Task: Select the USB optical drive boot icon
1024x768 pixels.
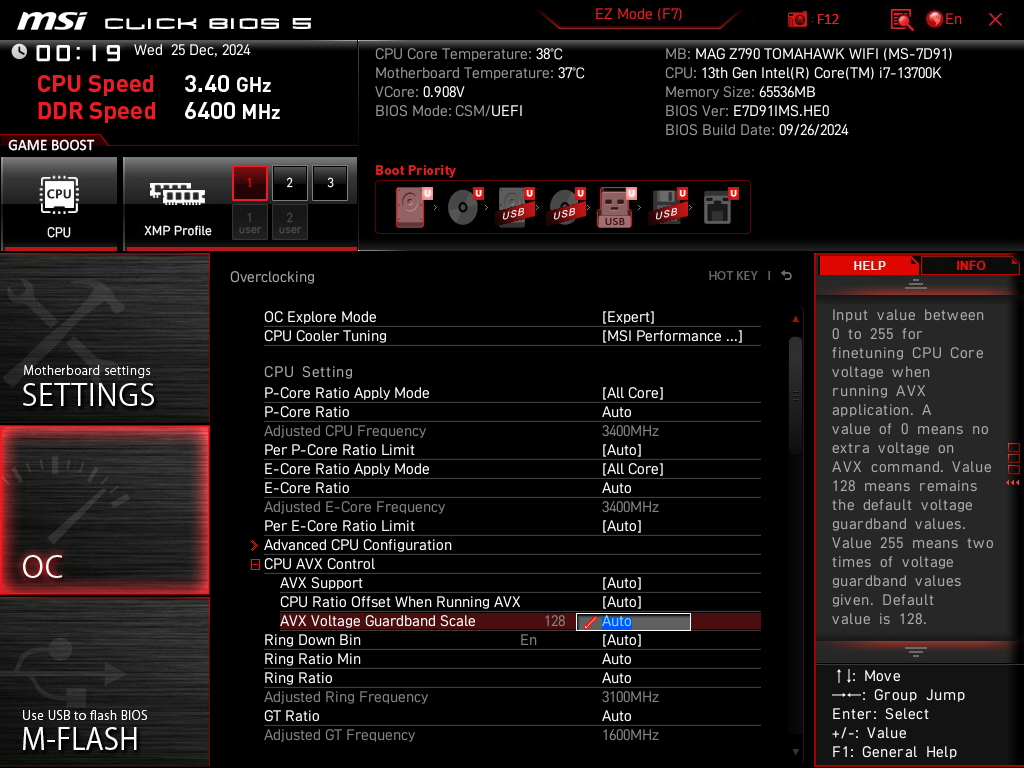Action: click(566, 207)
